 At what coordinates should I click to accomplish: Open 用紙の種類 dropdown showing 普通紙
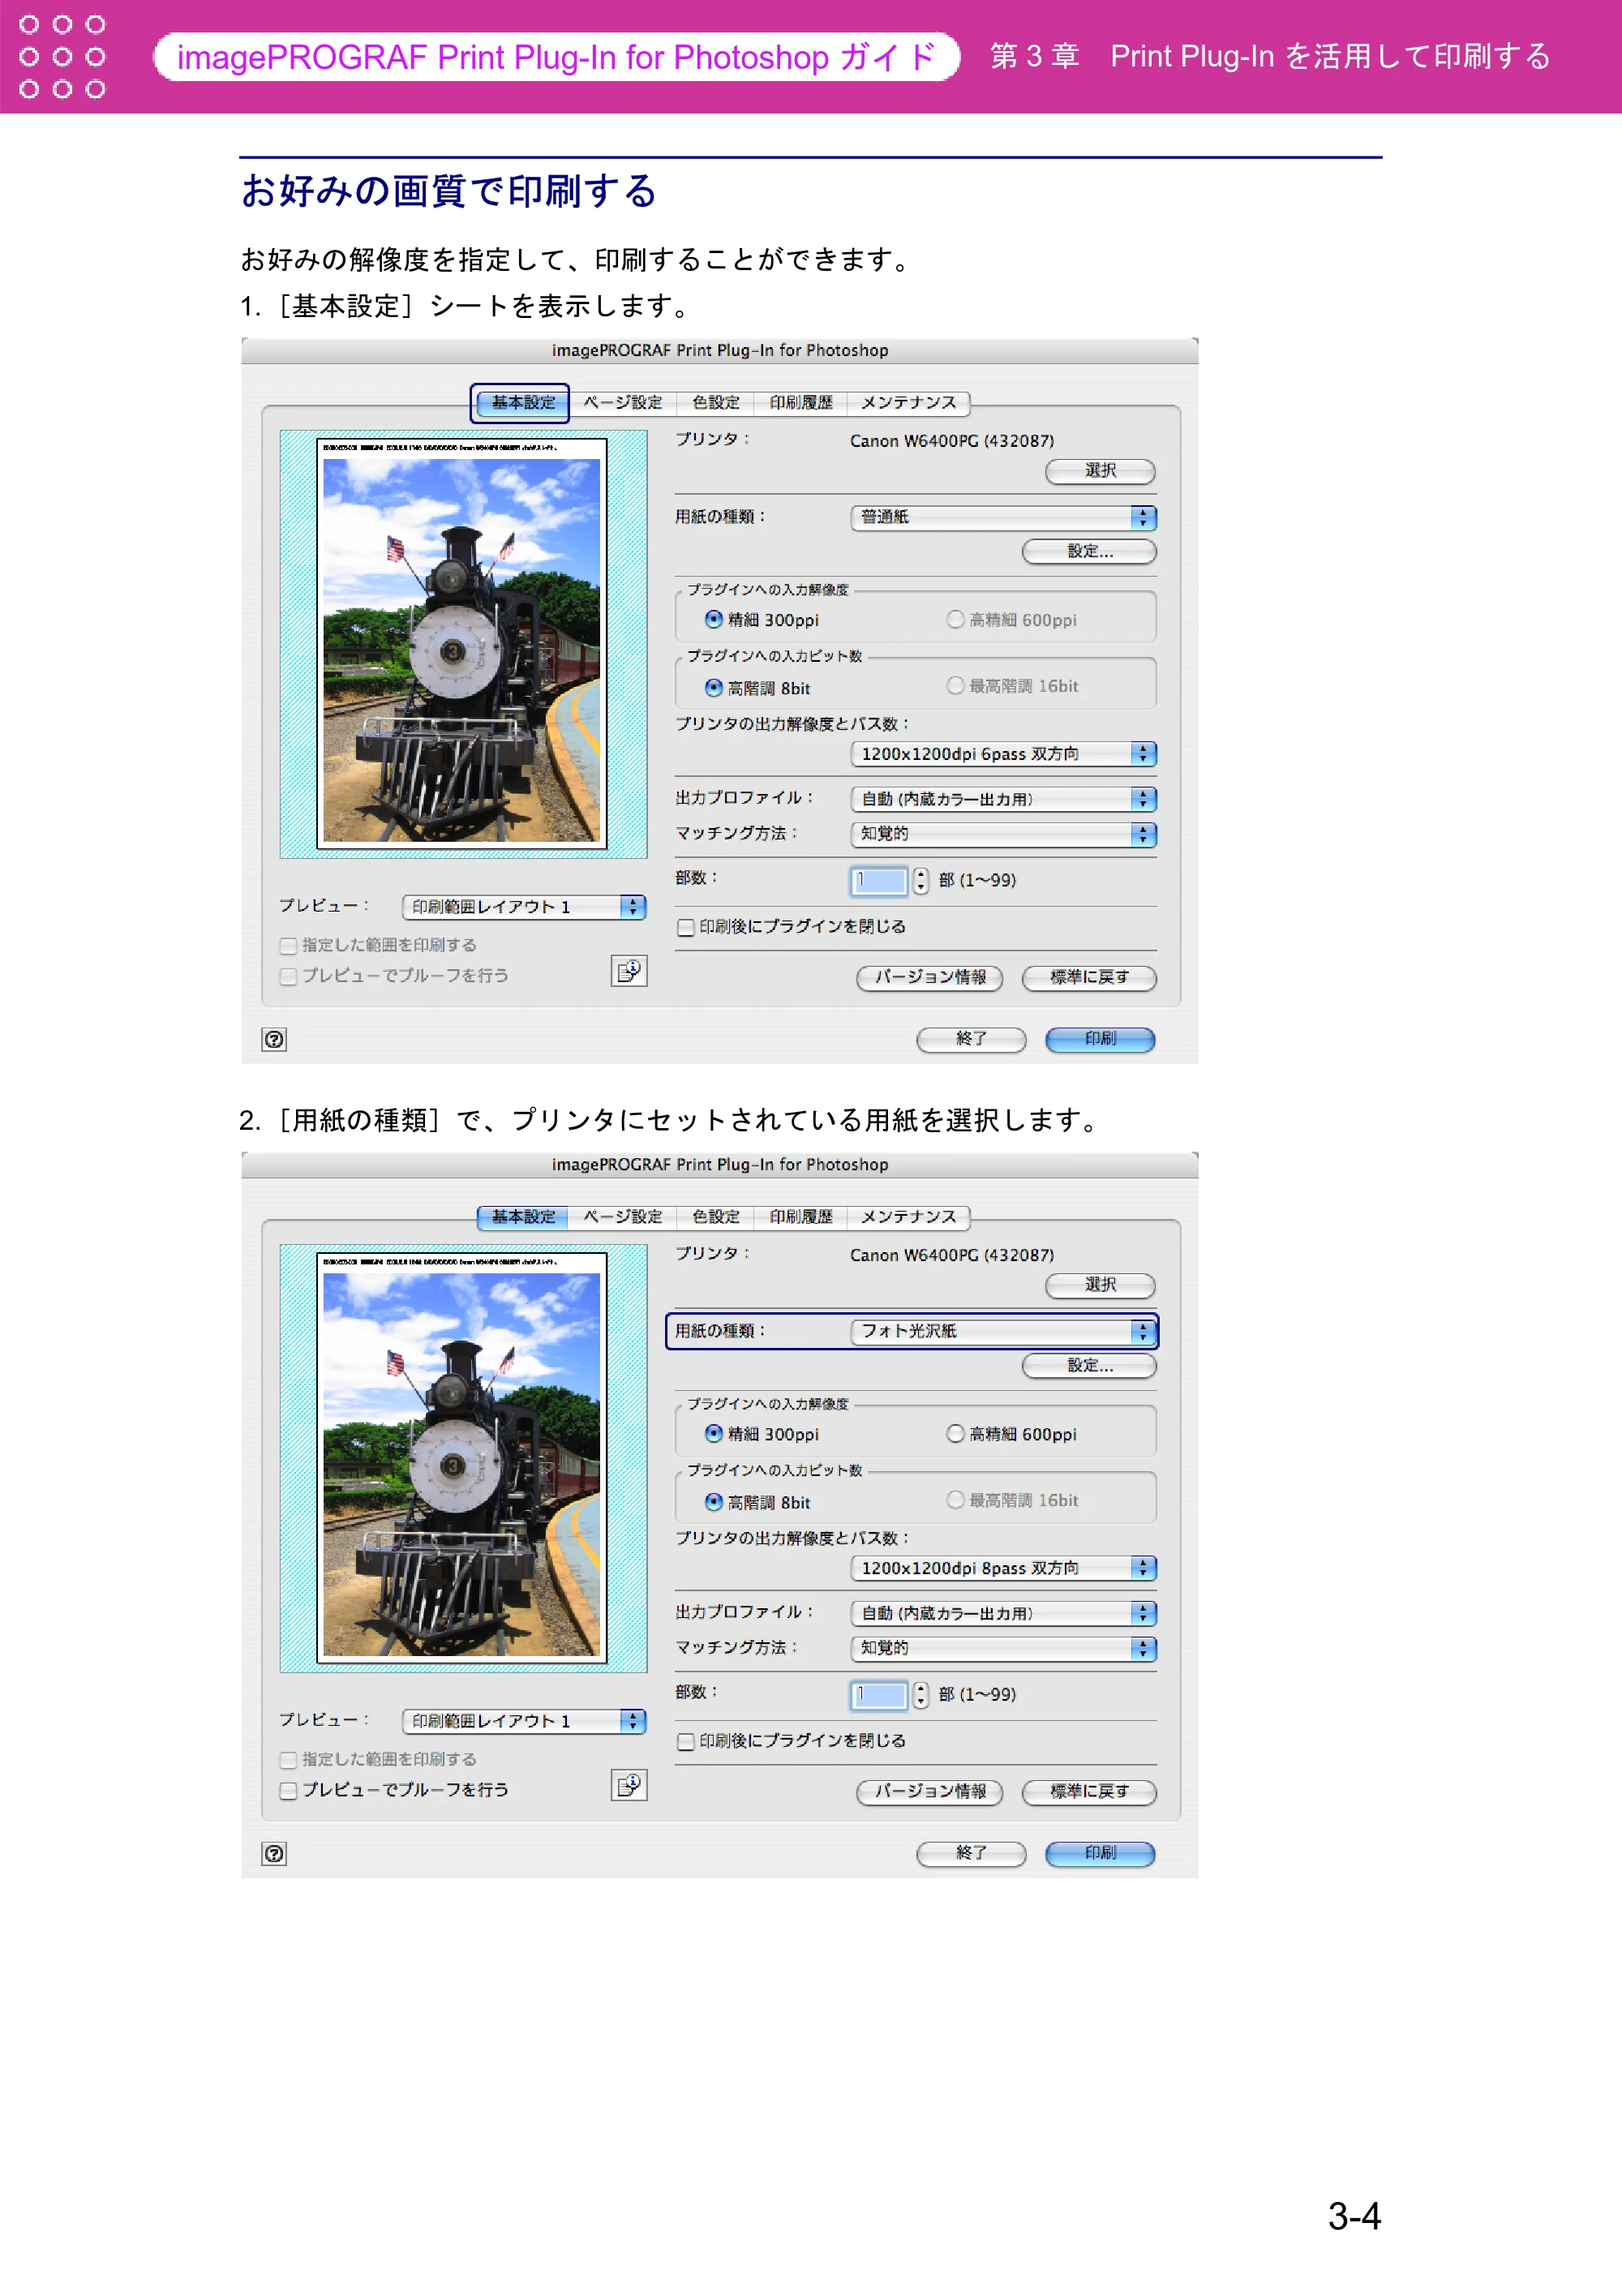coord(1003,517)
